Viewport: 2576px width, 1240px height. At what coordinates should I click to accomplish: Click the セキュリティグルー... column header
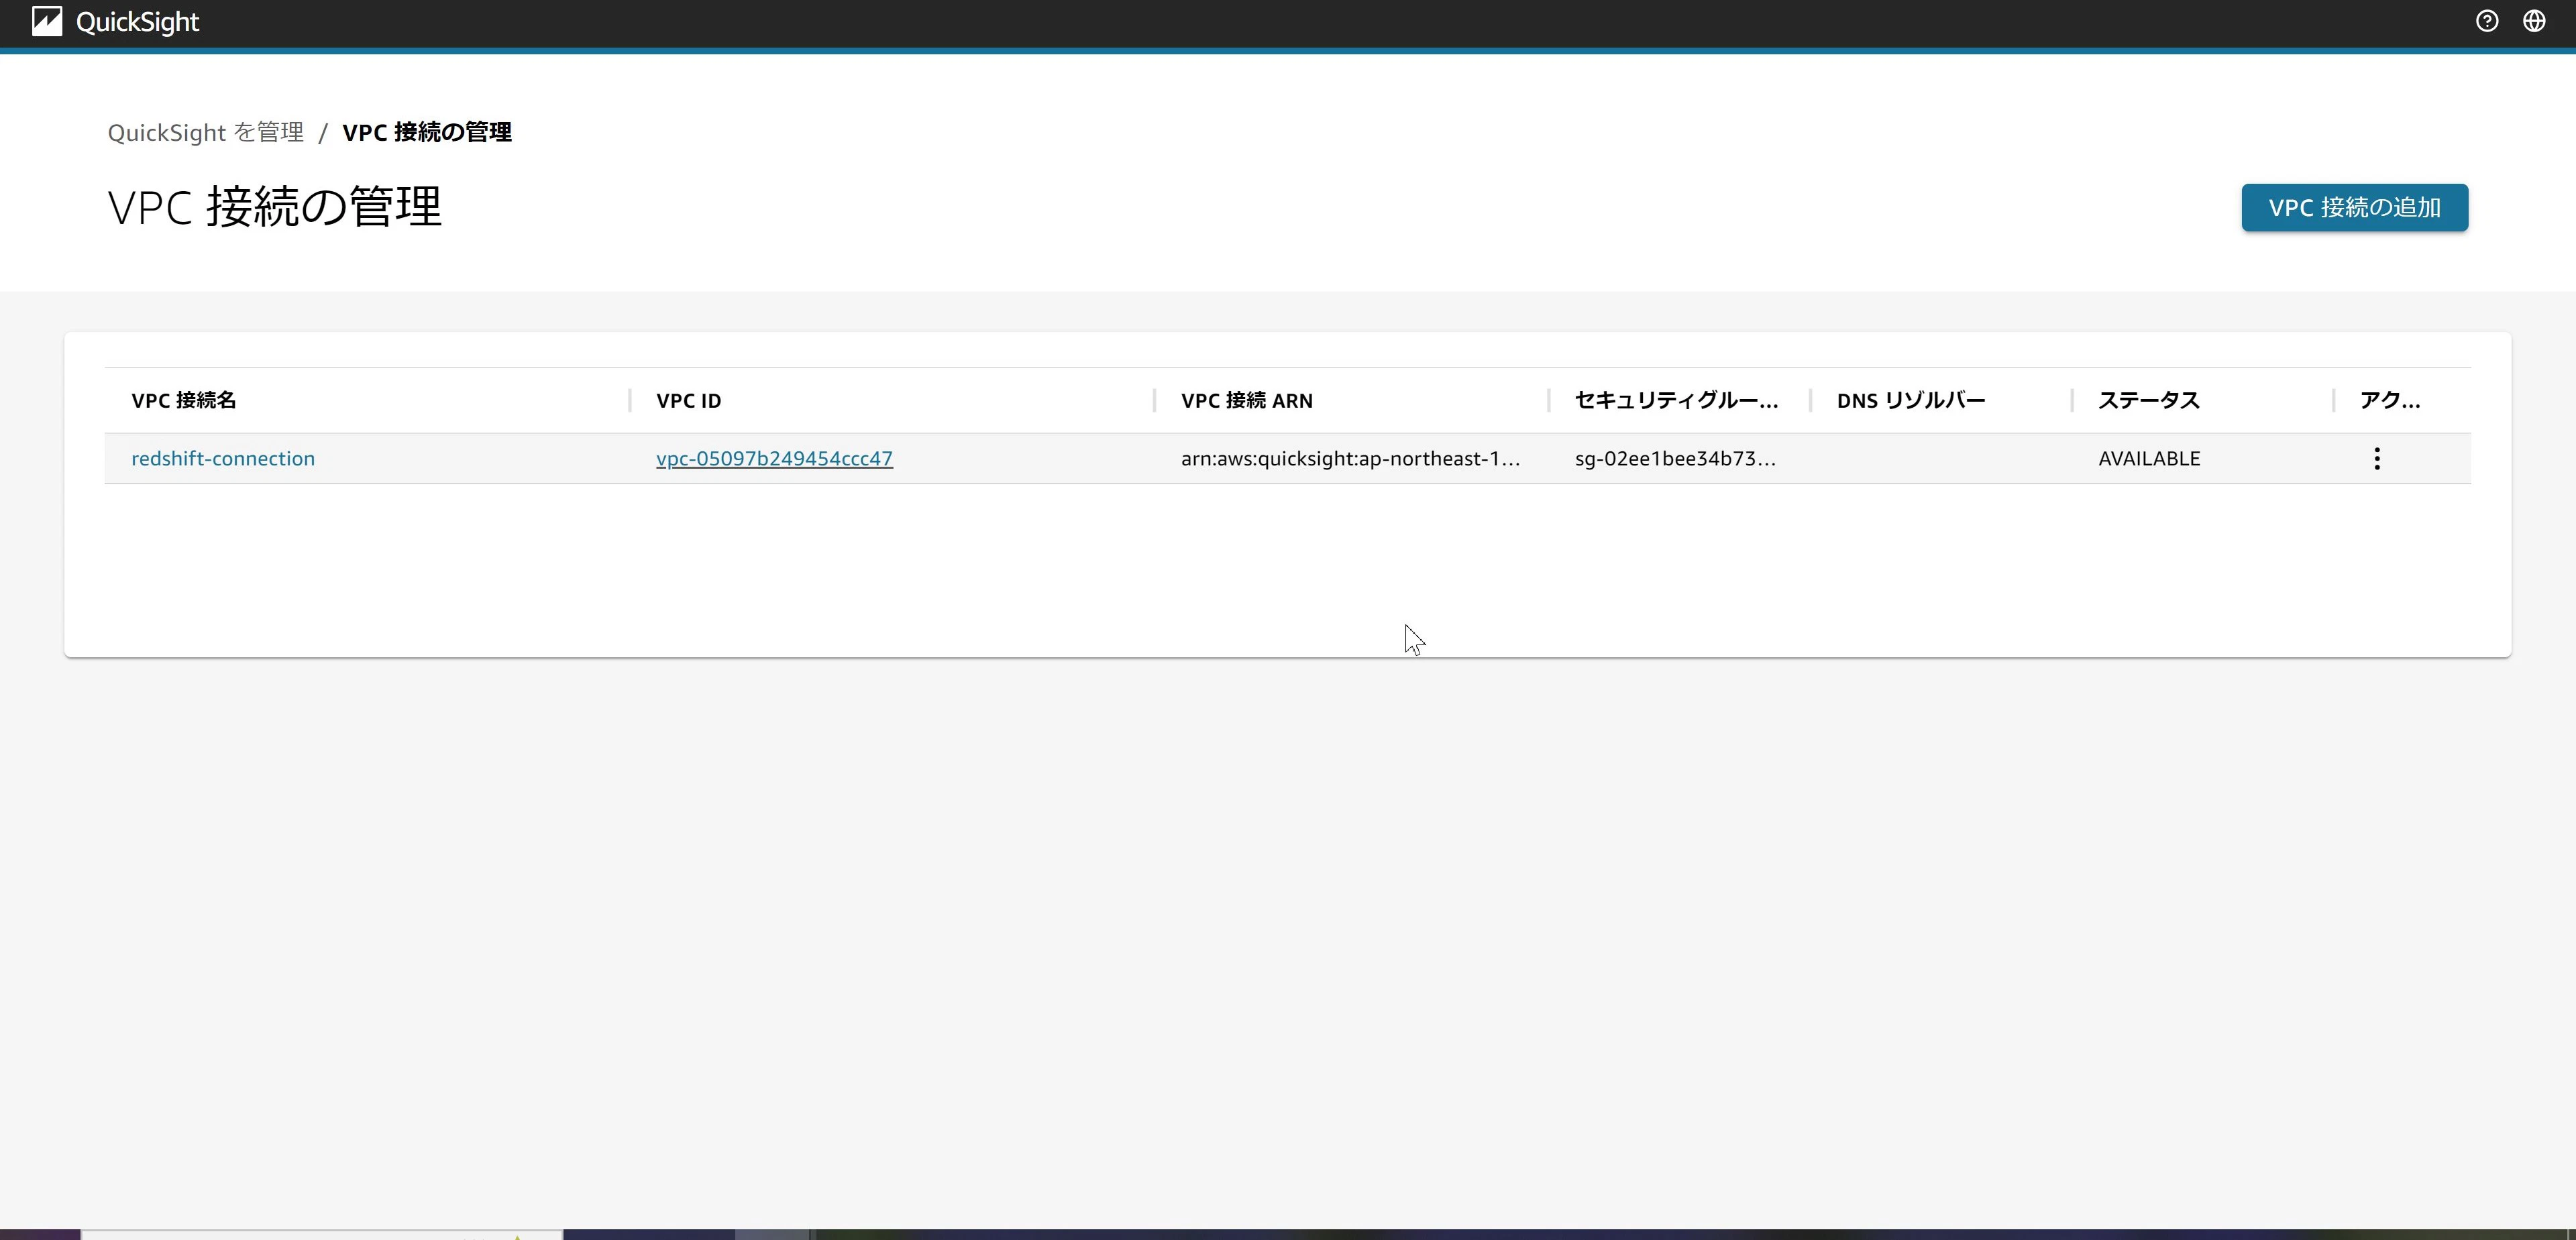(1676, 401)
